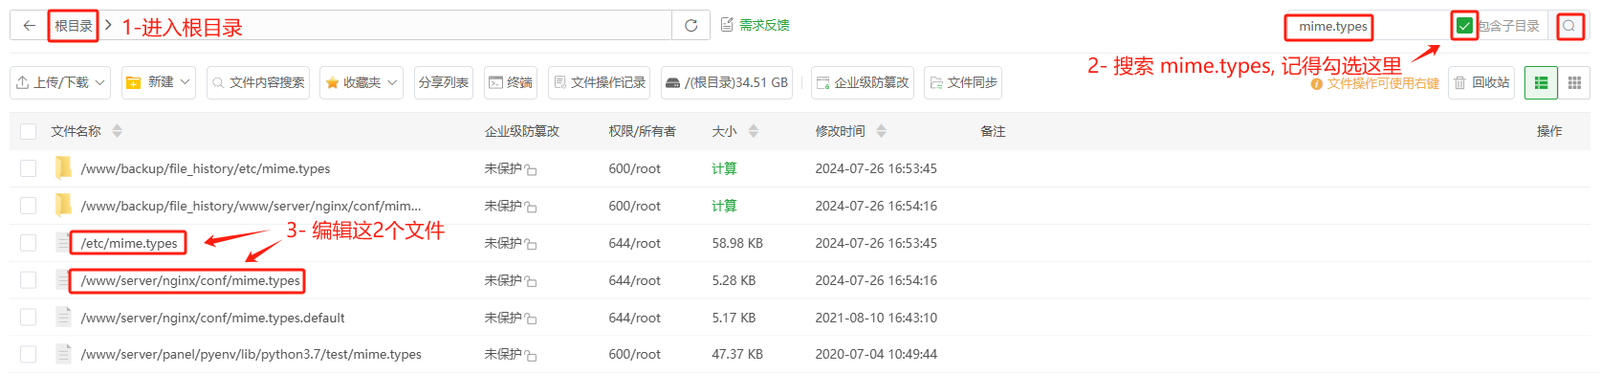Viewport: 1600px width, 375px height.
Task: Click the 根目录 breadcrumb
Action: click(x=73, y=26)
